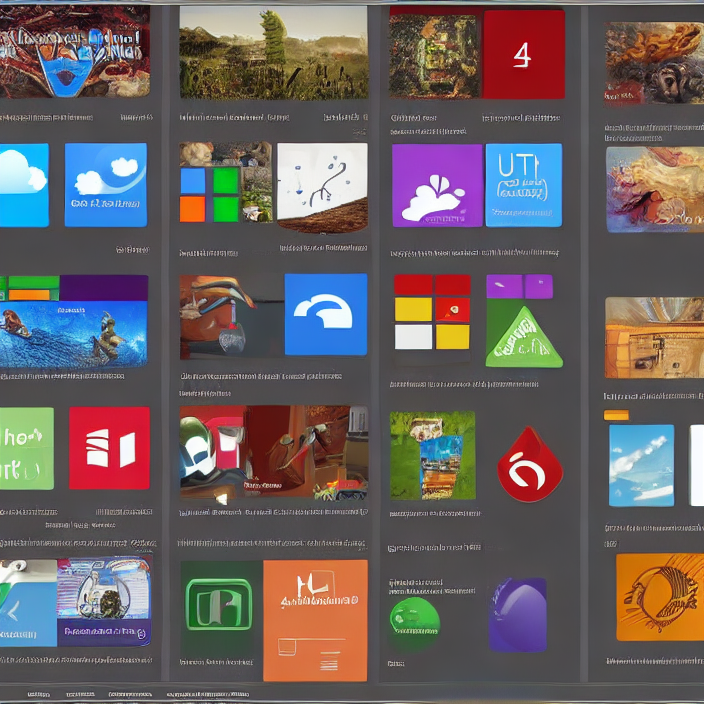Open the red tile showing number 4
This screenshot has height=704, width=704.
click(524, 54)
